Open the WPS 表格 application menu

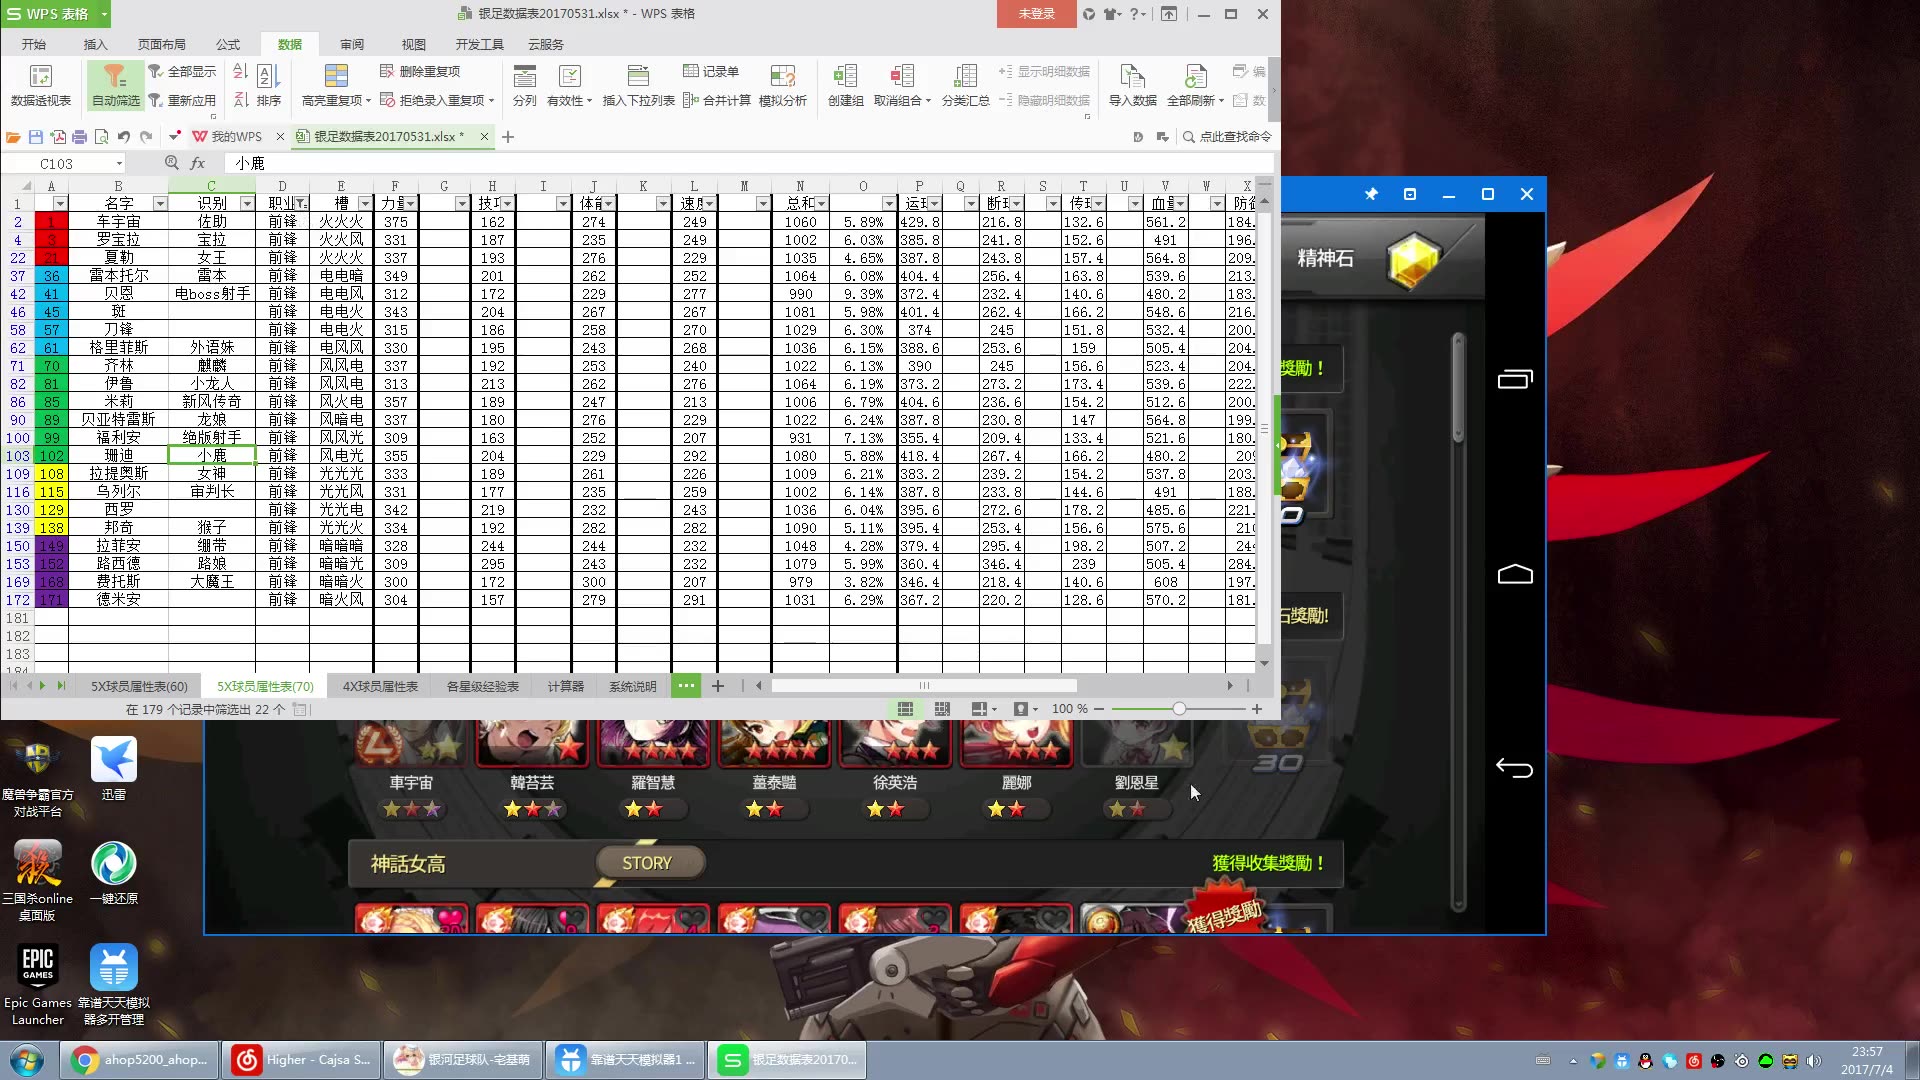pos(56,14)
